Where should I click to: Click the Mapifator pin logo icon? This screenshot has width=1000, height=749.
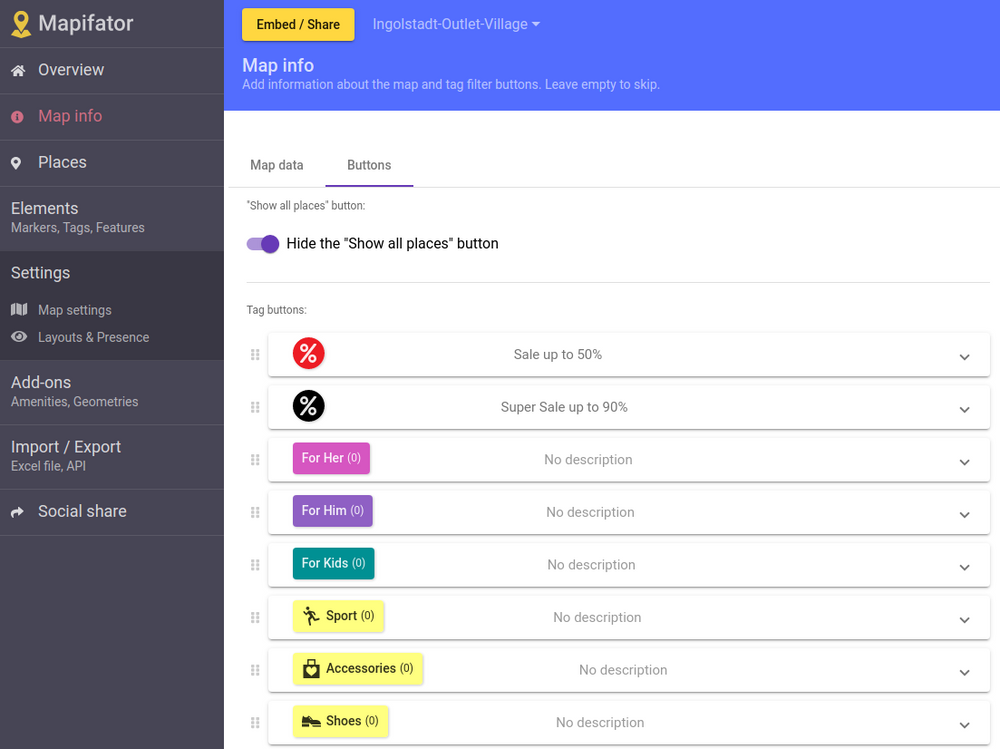[x=22, y=23]
